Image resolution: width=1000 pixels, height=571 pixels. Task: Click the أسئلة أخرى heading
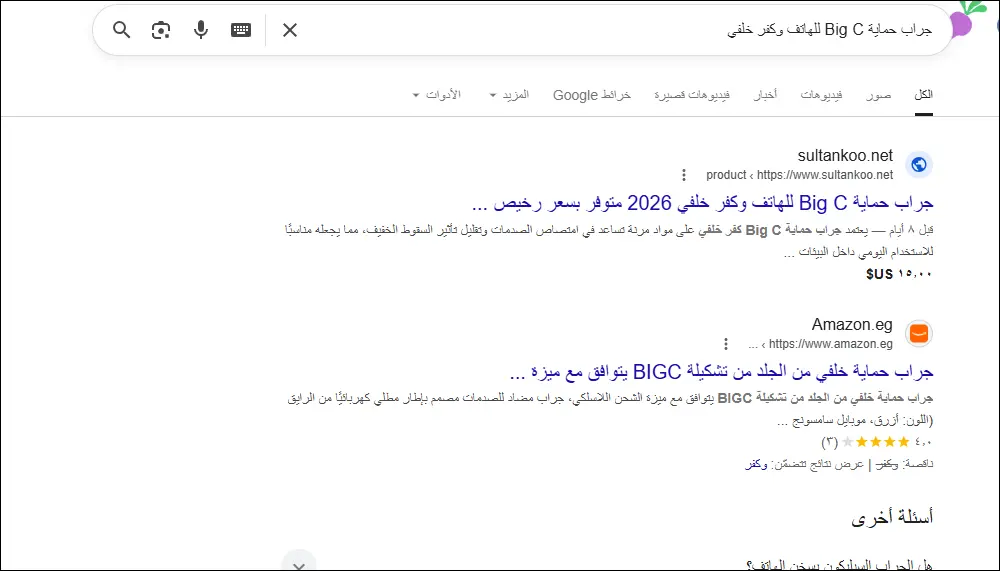(892, 517)
